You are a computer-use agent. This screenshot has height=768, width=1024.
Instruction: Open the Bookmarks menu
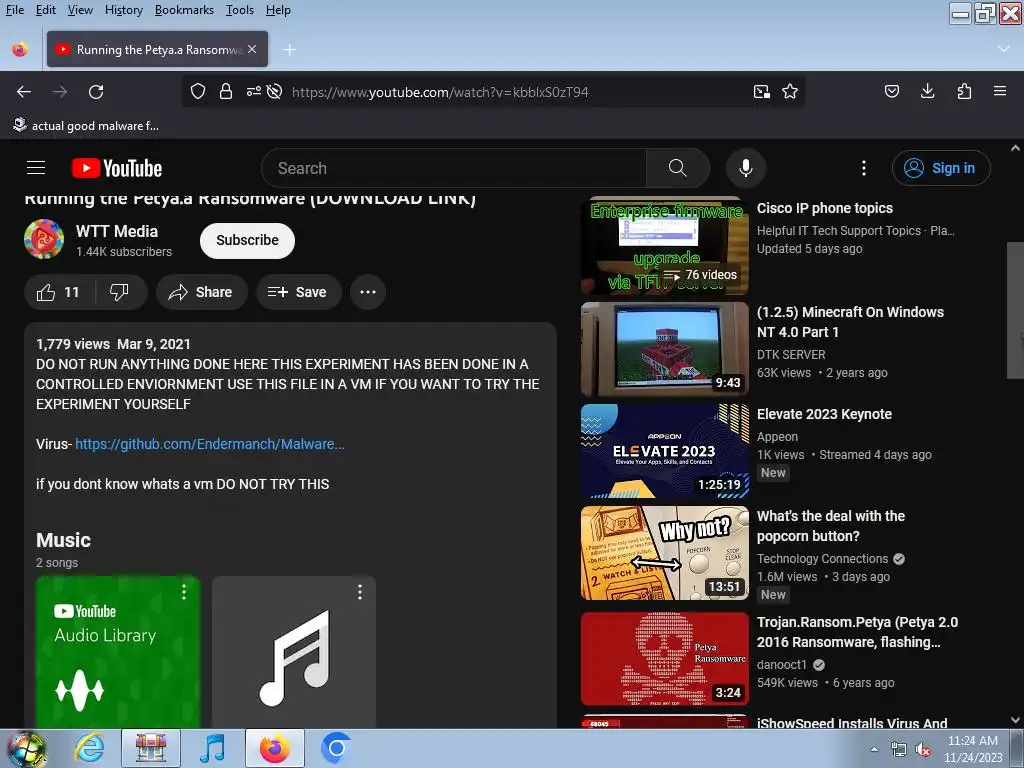point(184,10)
